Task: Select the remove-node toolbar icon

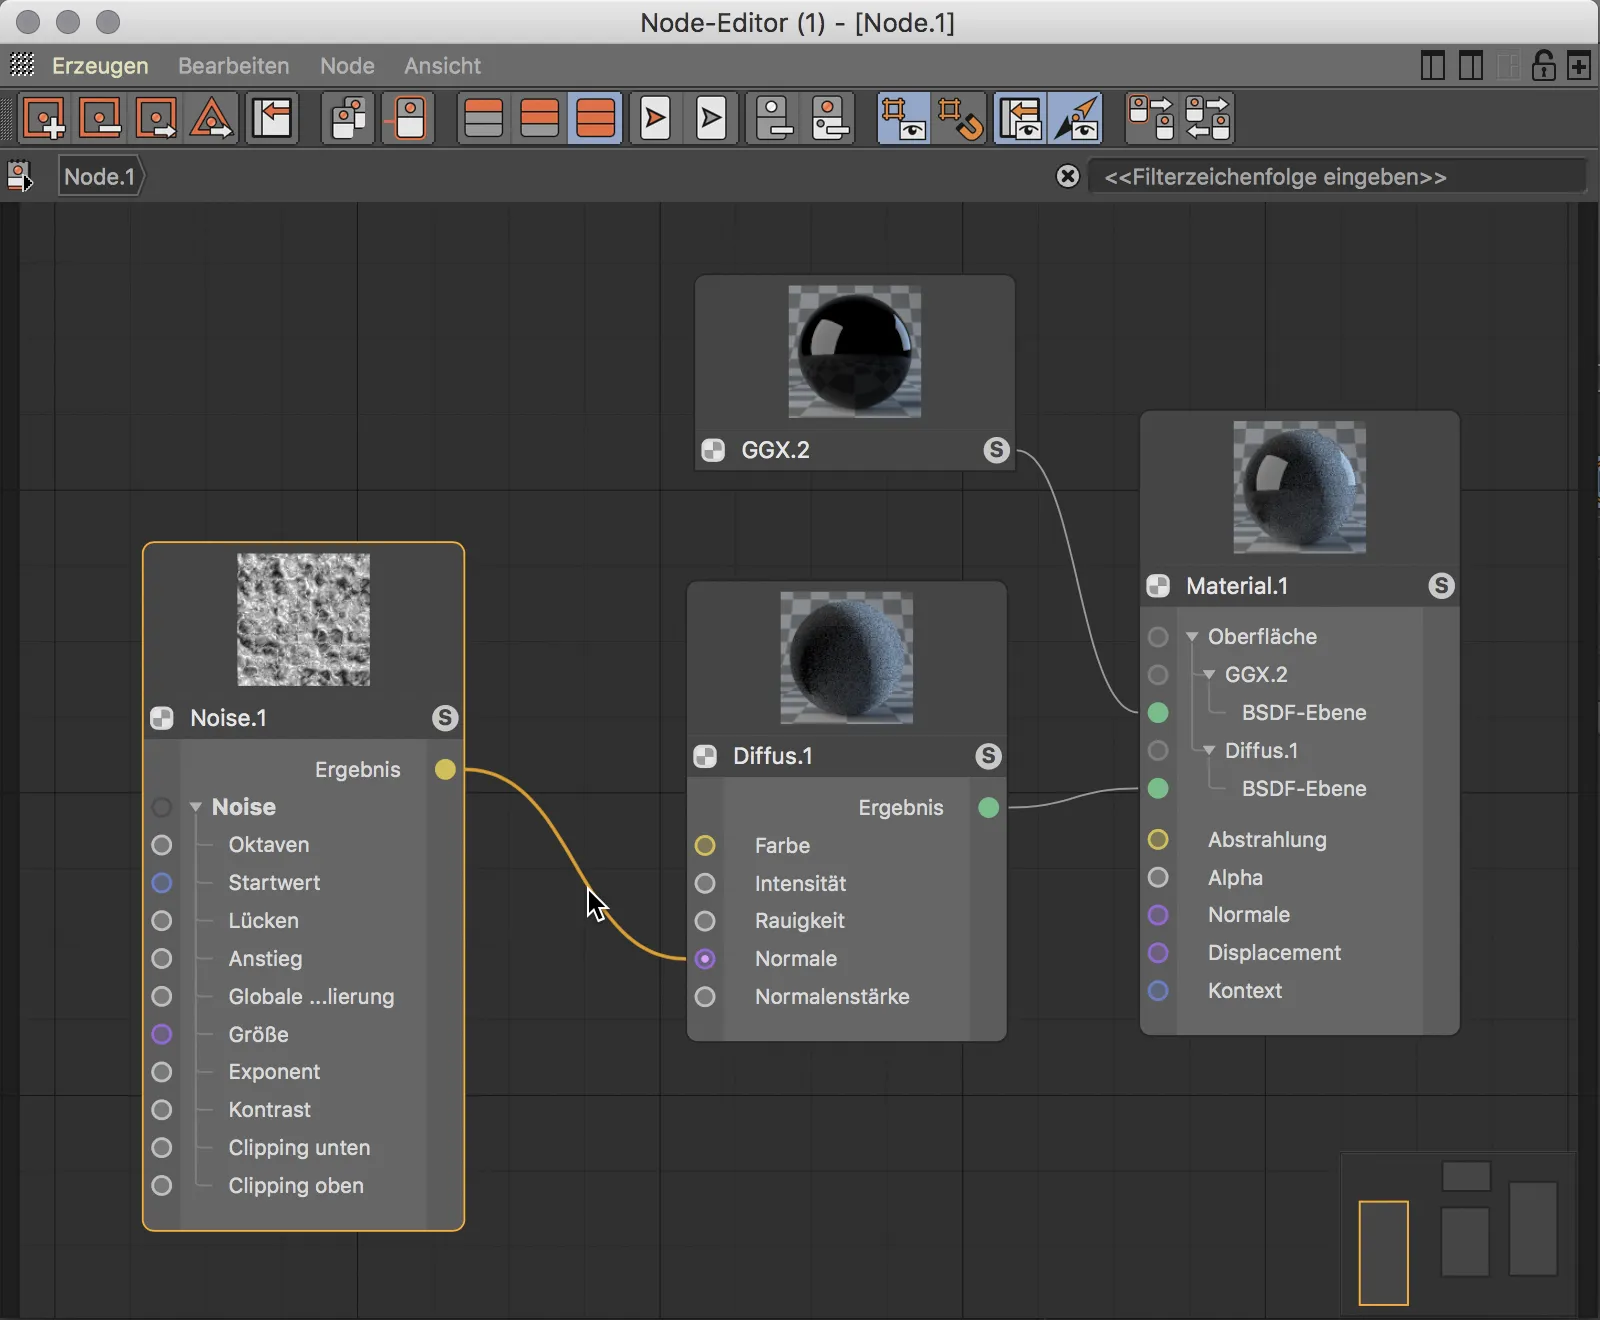Action: point(100,117)
